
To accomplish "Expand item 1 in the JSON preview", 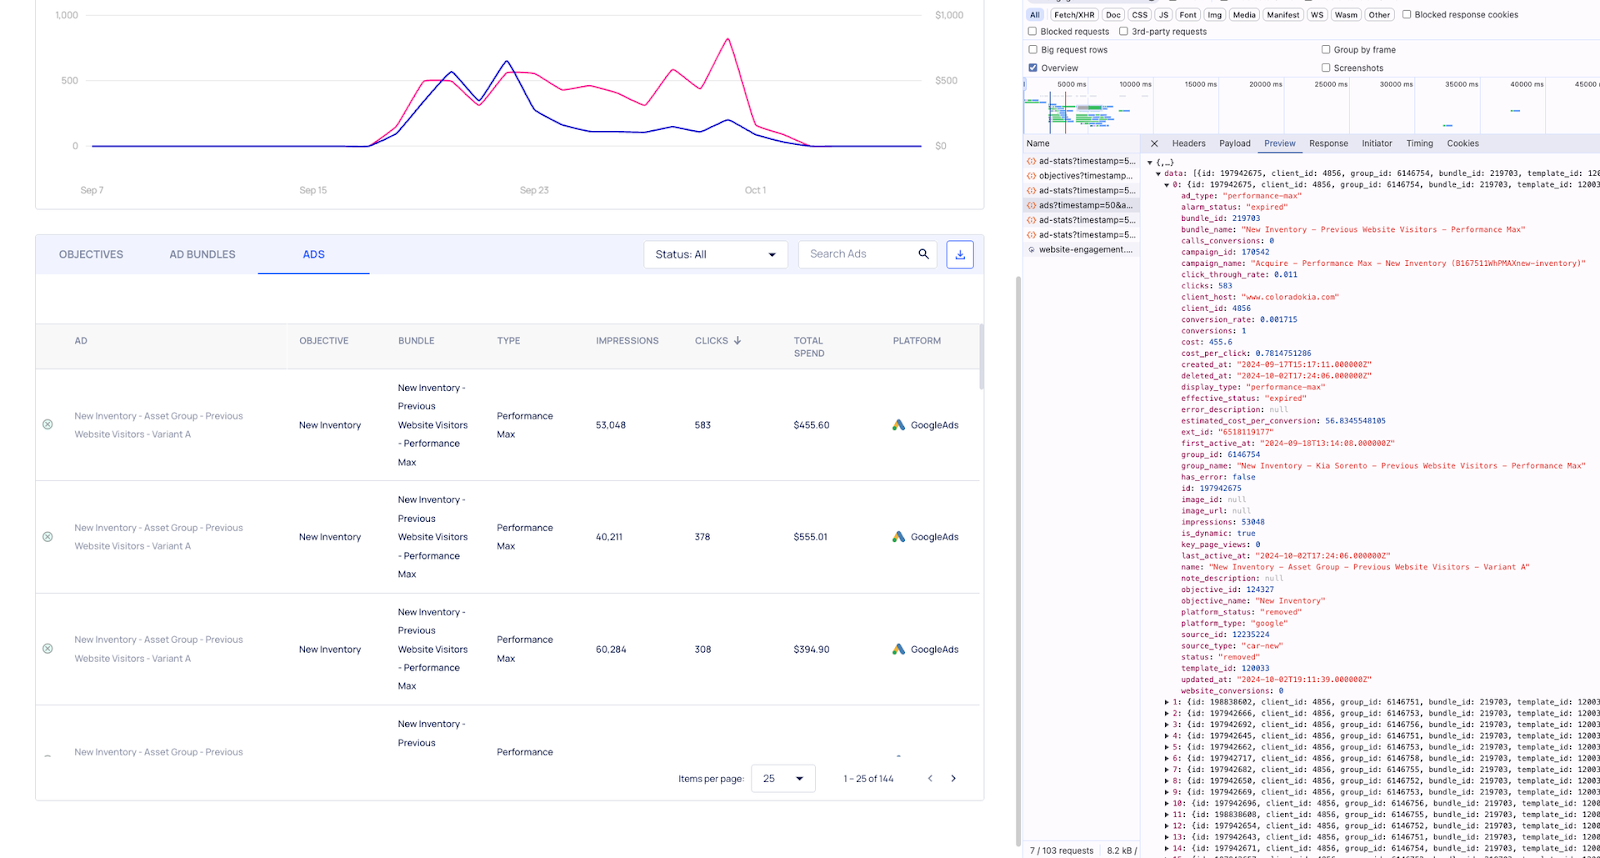I will (x=1167, y=702).
